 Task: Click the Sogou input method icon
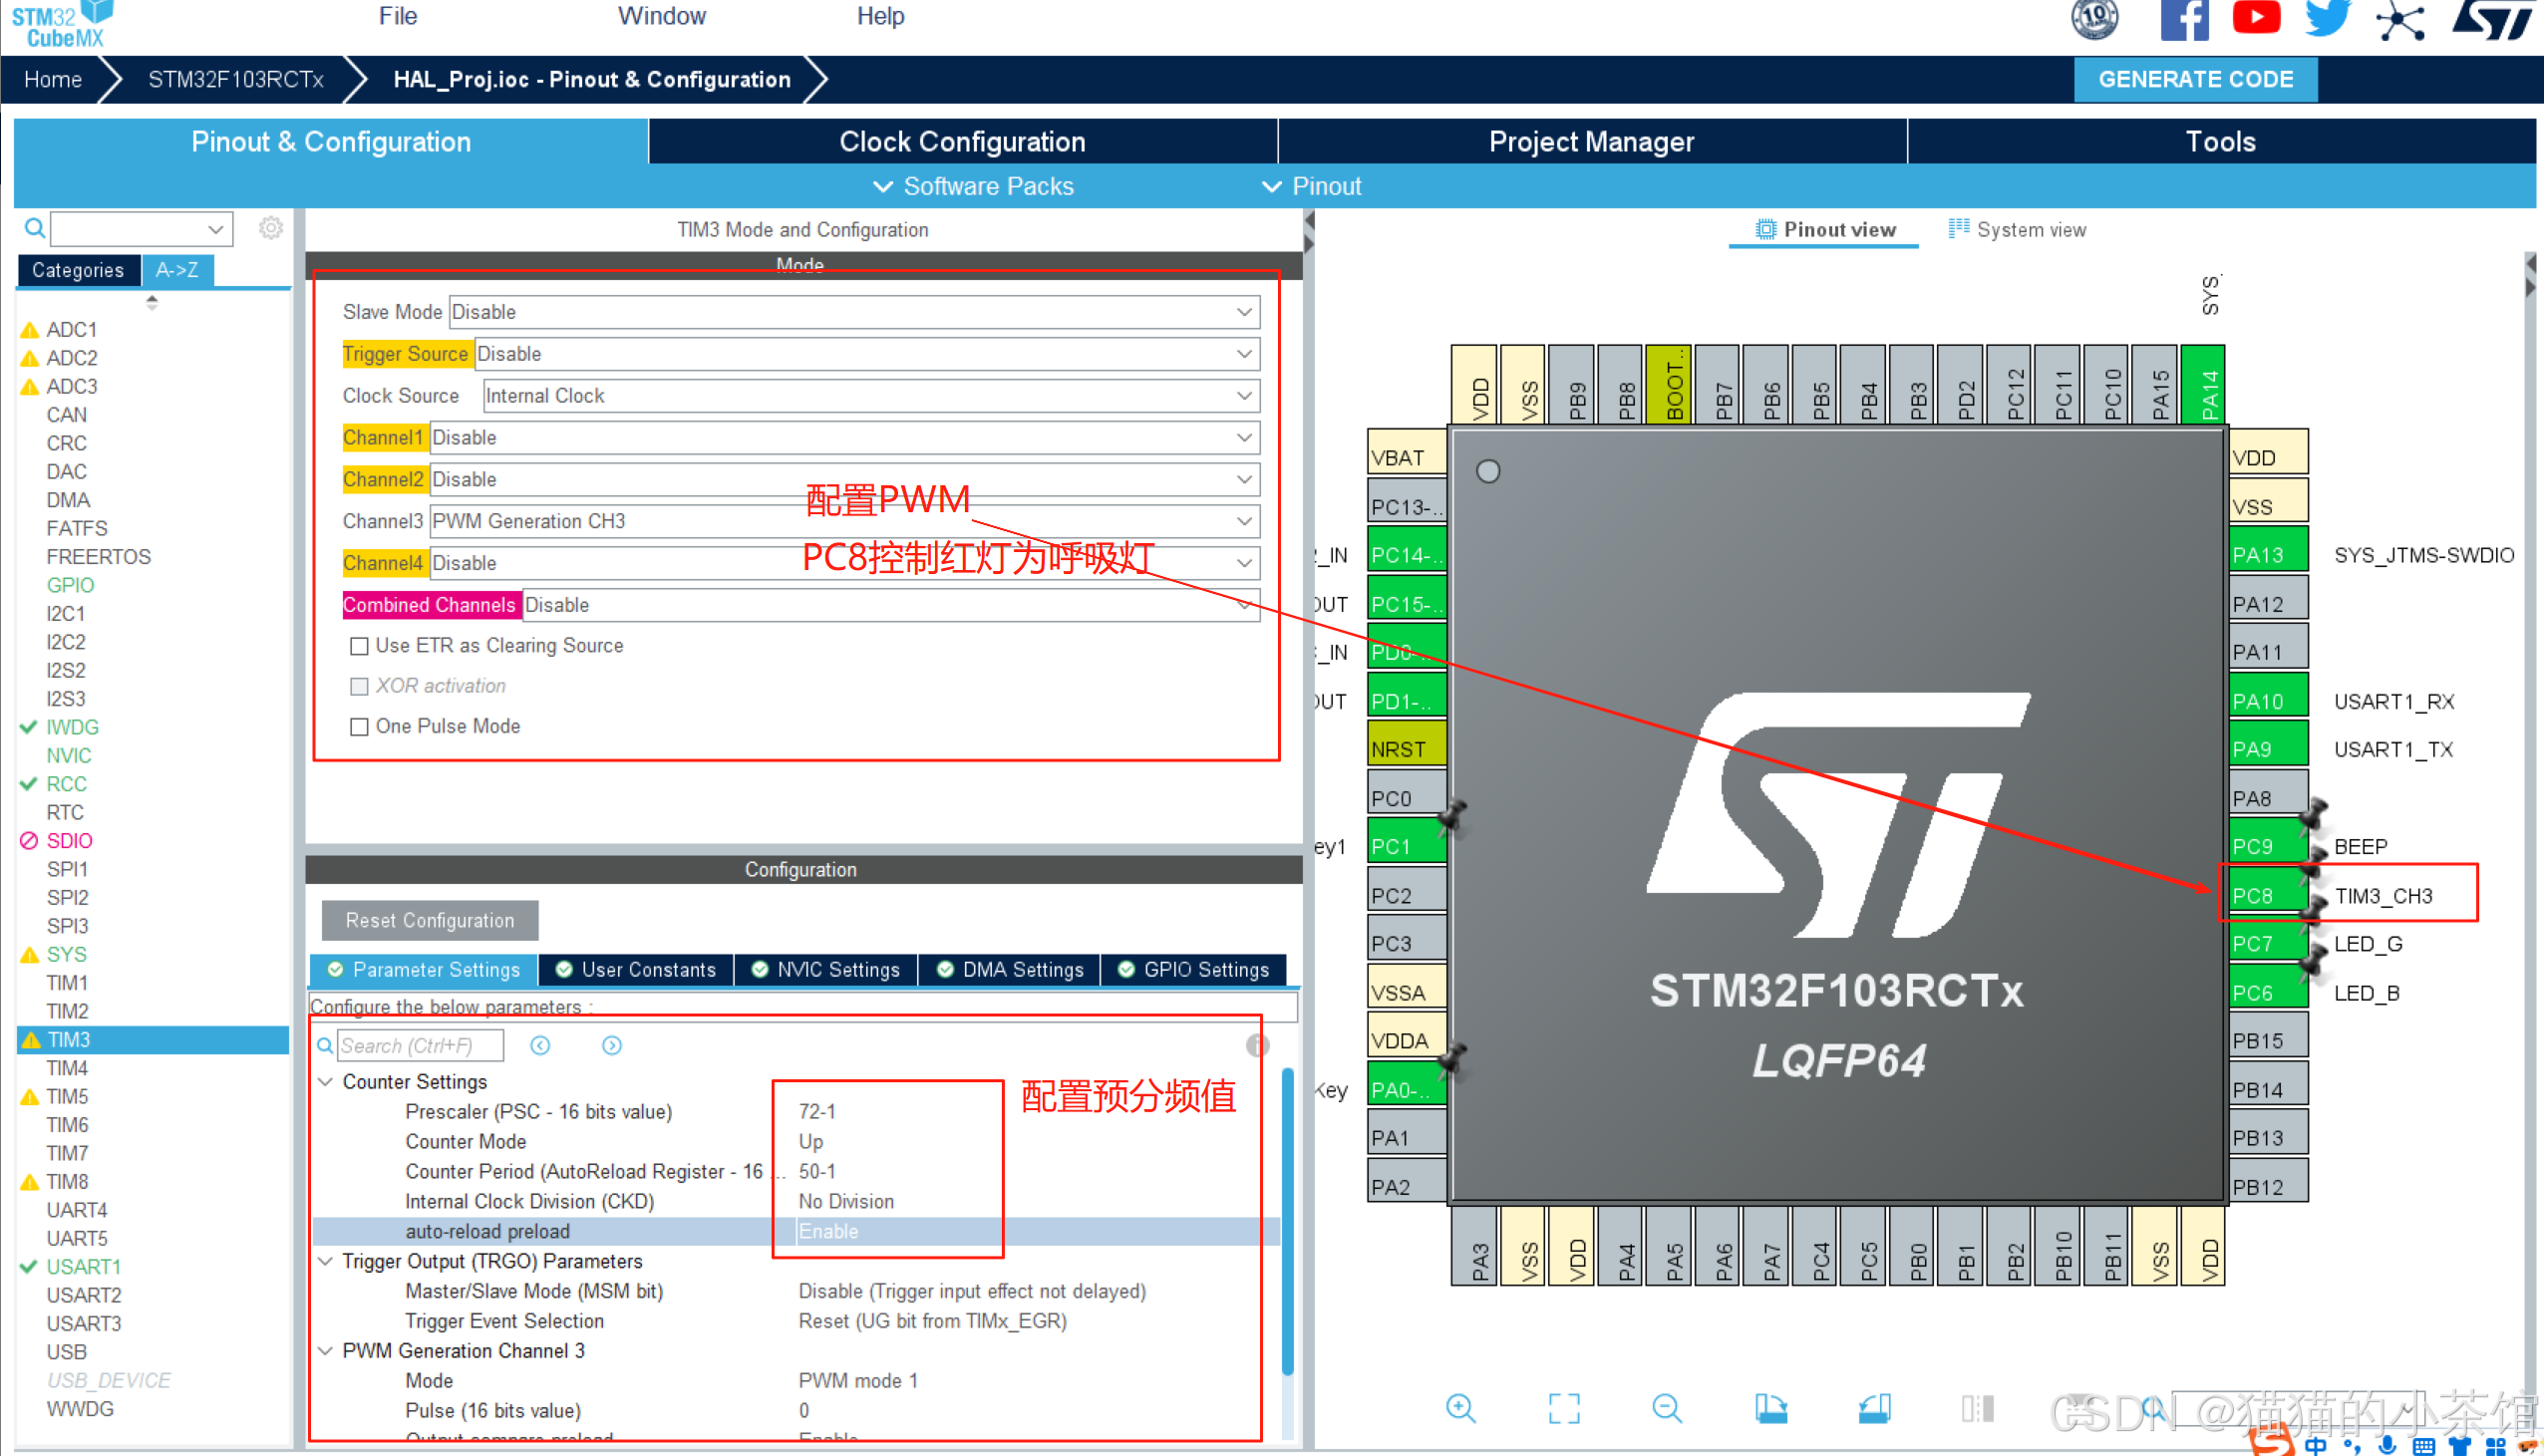(2271, 1441)
